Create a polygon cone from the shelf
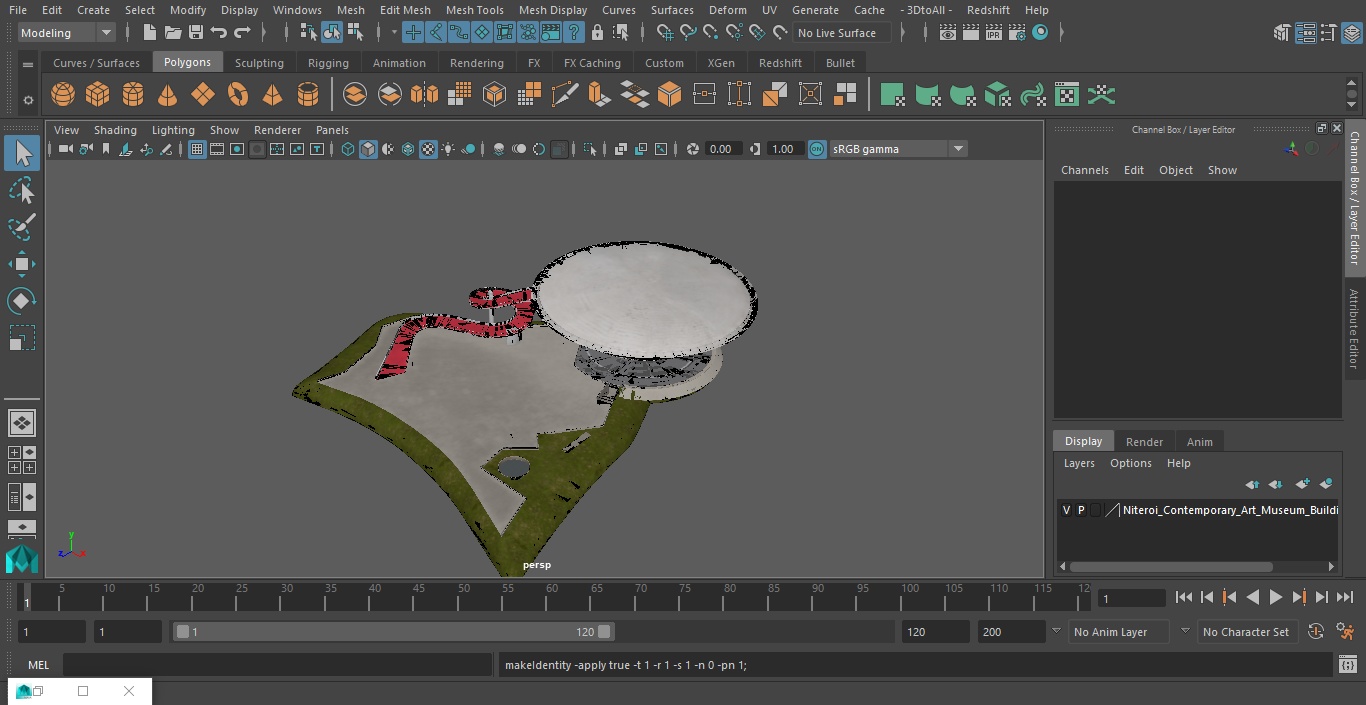The image size is (1366, 705). click(168, 95)
